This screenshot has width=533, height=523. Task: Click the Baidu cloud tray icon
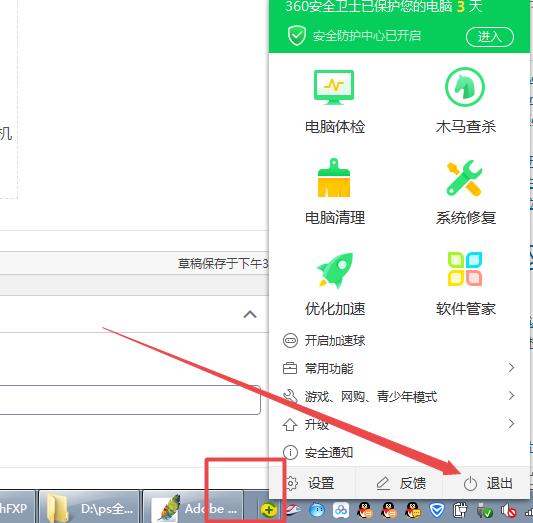click(x=341, y=510)
